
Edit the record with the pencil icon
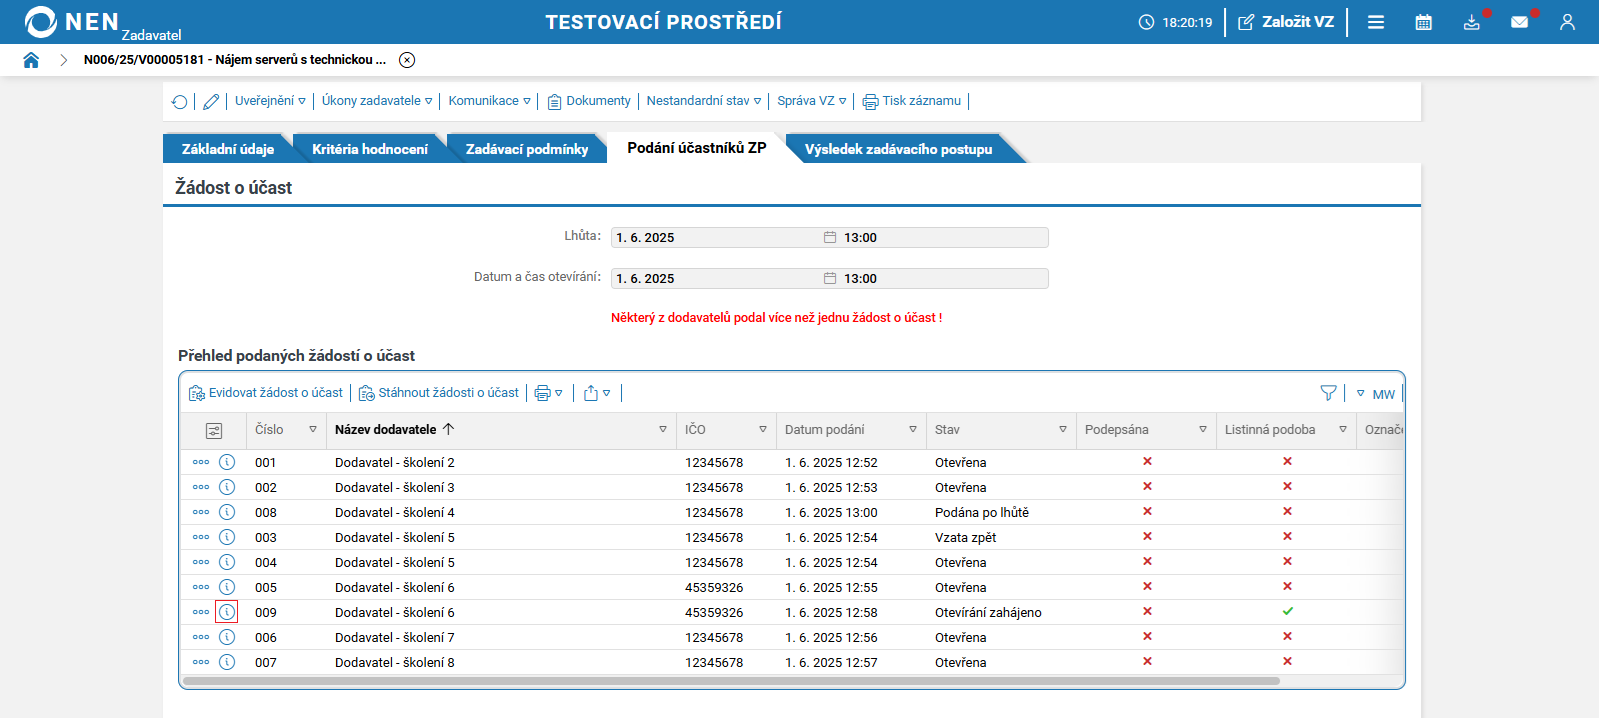coord(211,102)
